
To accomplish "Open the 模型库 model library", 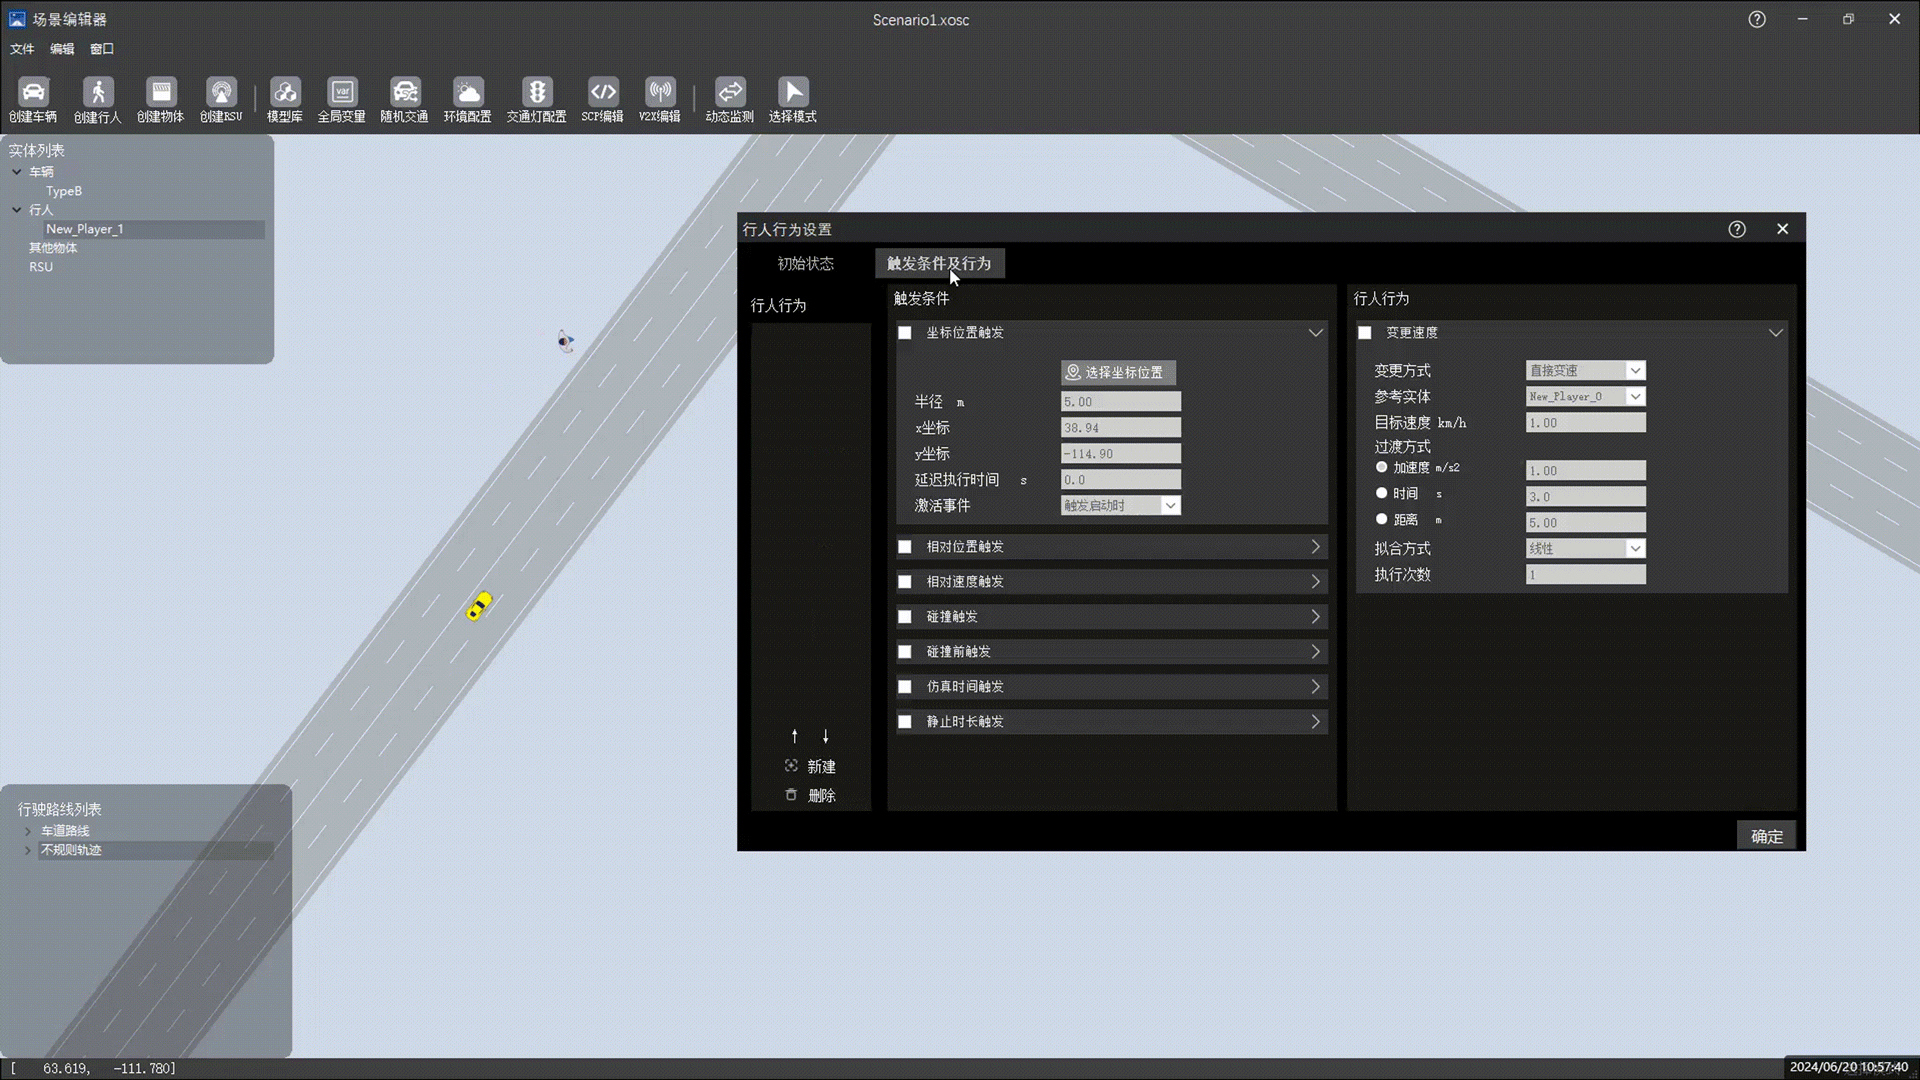I will pos(285,93).
